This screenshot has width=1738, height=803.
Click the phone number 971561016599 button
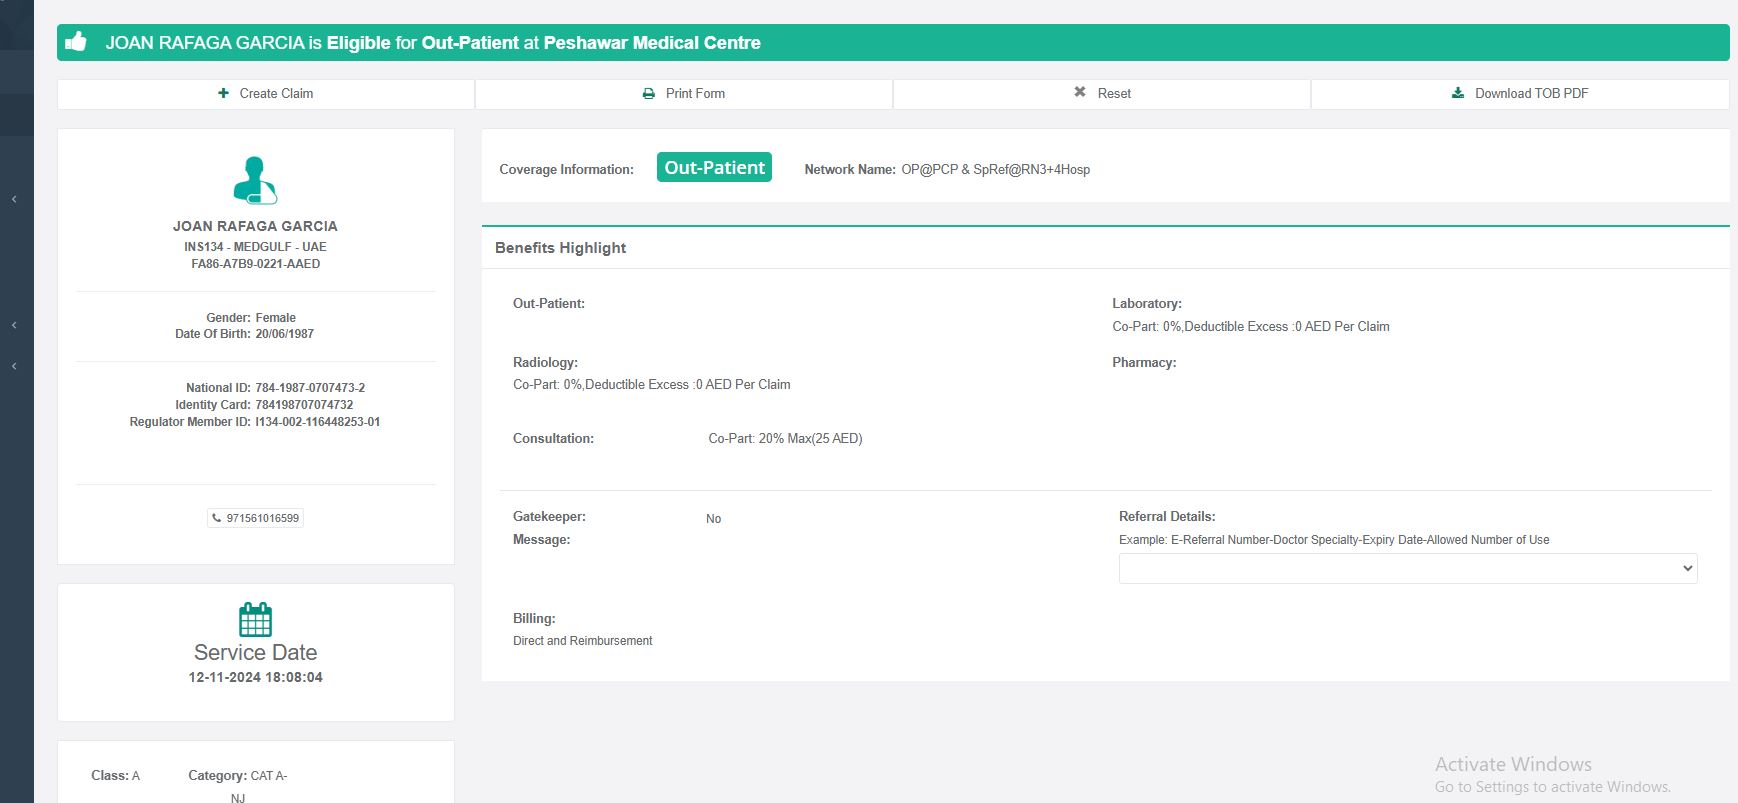click(256, 518)
